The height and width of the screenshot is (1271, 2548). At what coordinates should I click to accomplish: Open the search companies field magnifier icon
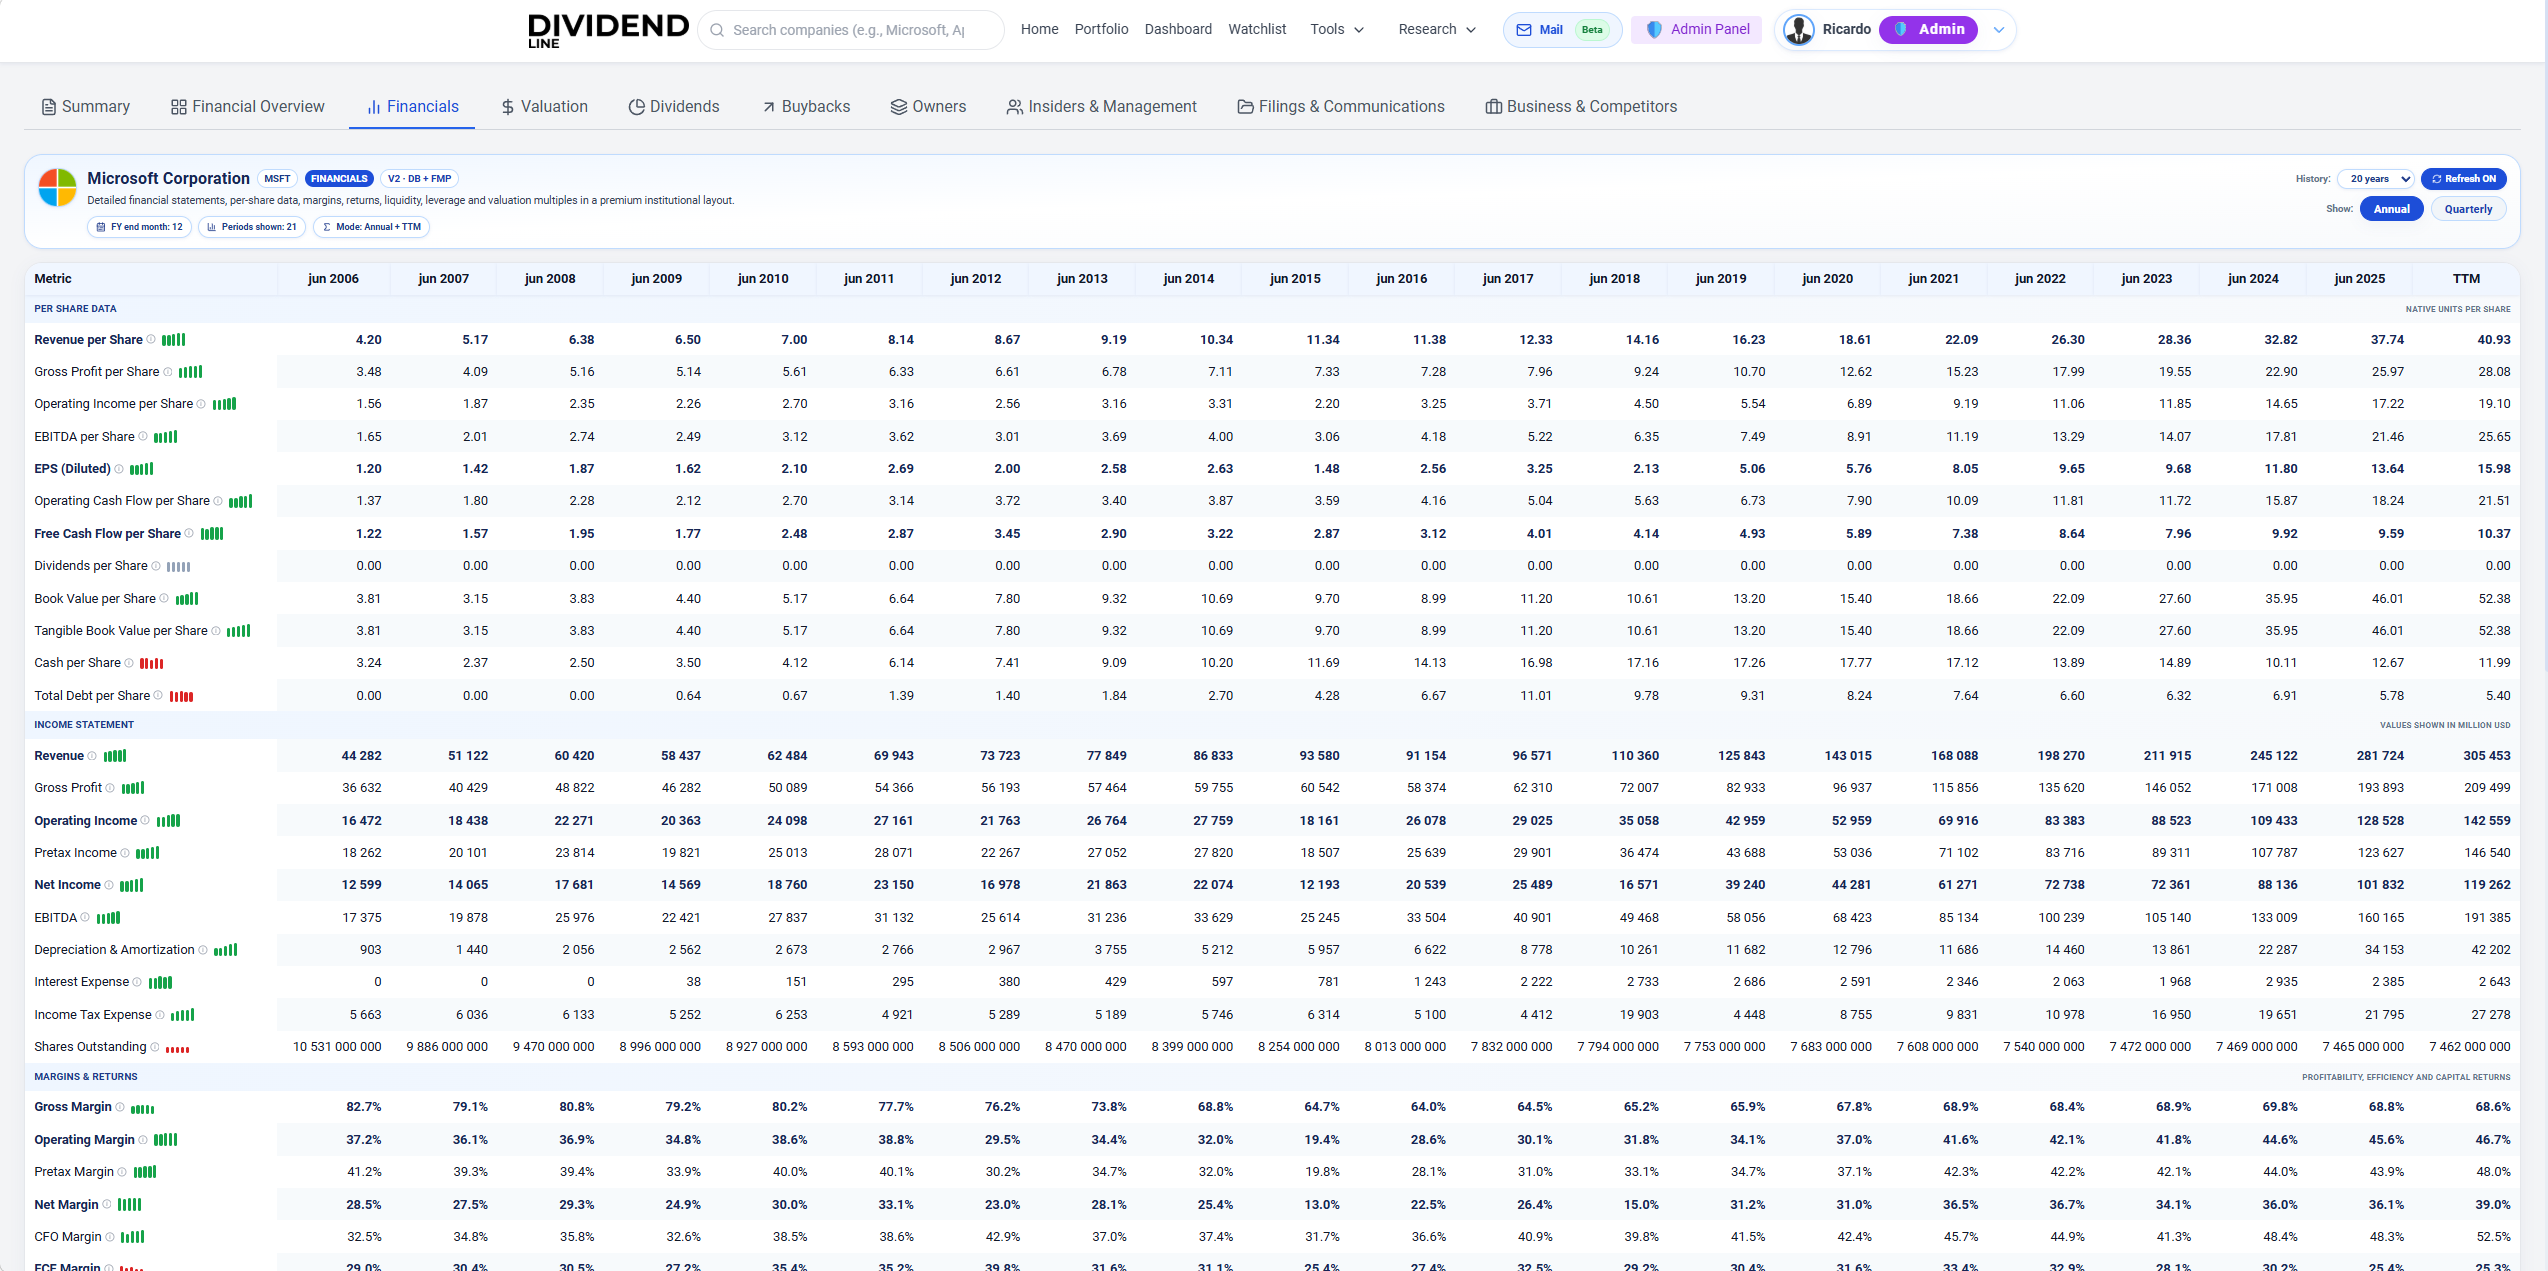tap(717, 30)
